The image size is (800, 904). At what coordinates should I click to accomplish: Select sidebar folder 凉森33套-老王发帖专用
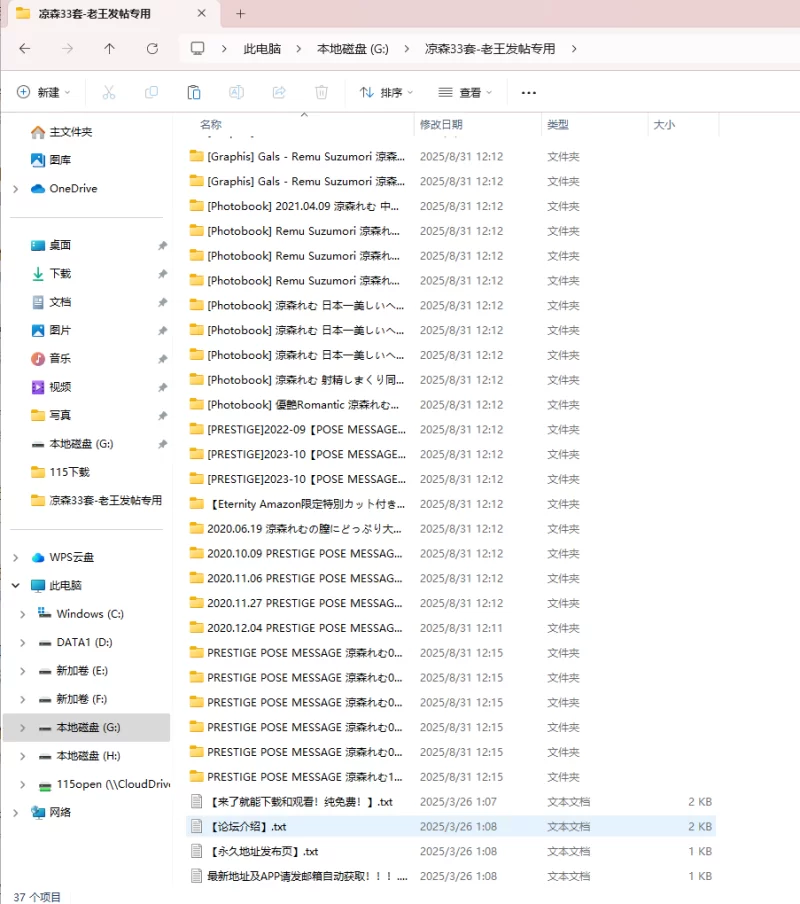(x=105, y=500)
